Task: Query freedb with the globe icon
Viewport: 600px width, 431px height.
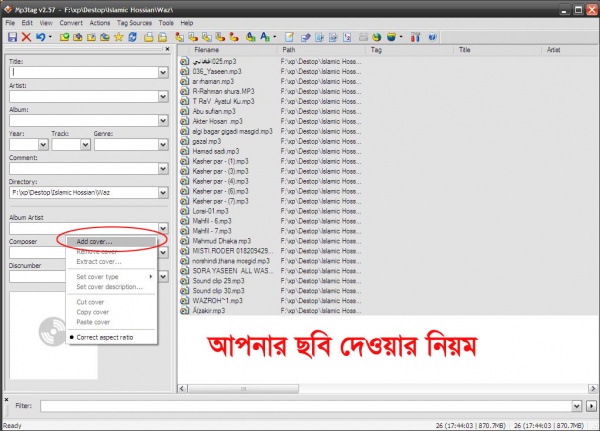Action: [x=377, y=37]
